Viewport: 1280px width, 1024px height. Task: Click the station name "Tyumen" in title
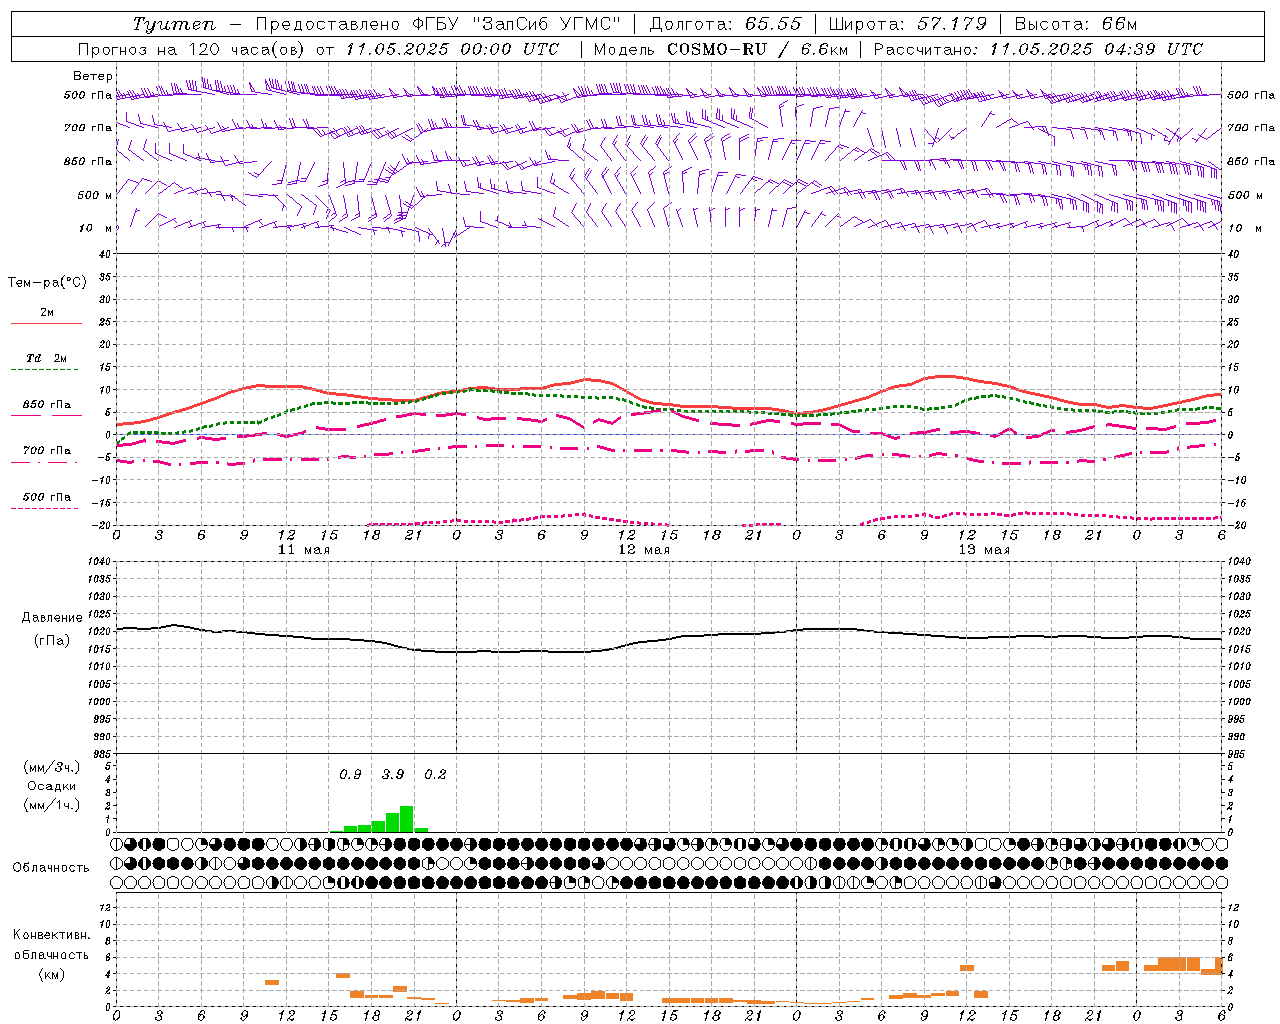click(173, 24)
